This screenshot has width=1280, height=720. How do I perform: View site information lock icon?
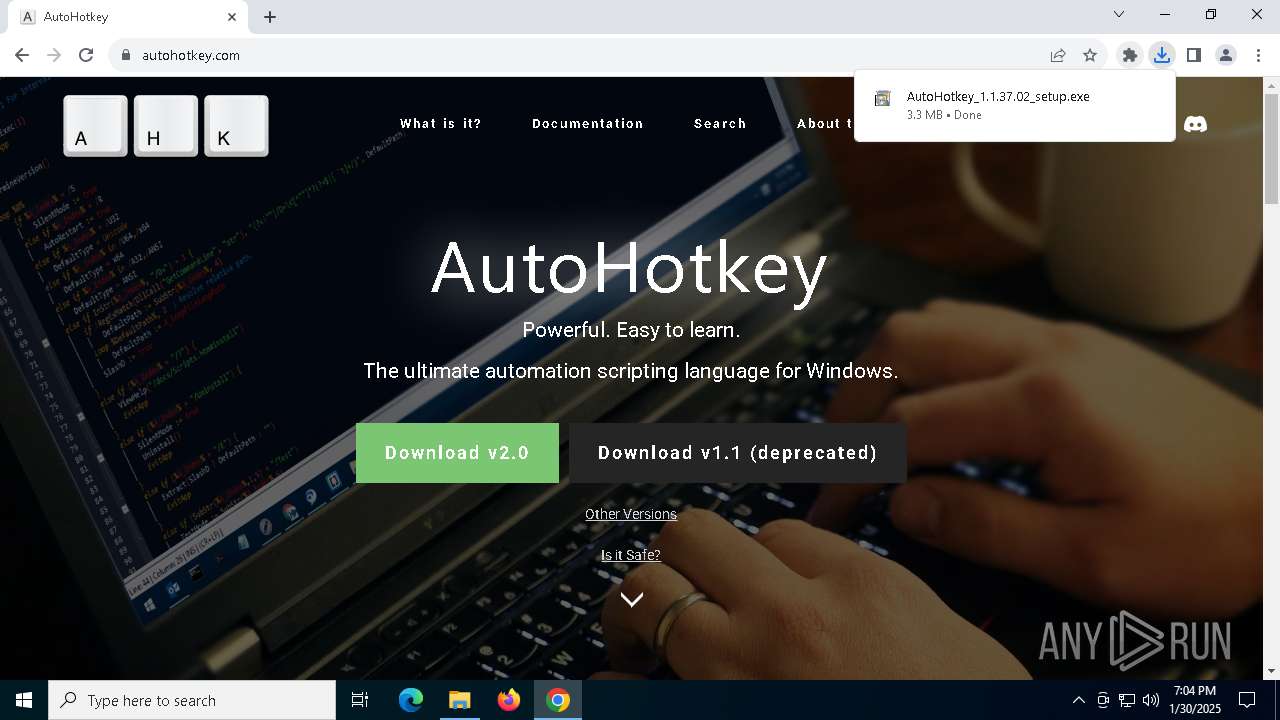coord(126,55)
